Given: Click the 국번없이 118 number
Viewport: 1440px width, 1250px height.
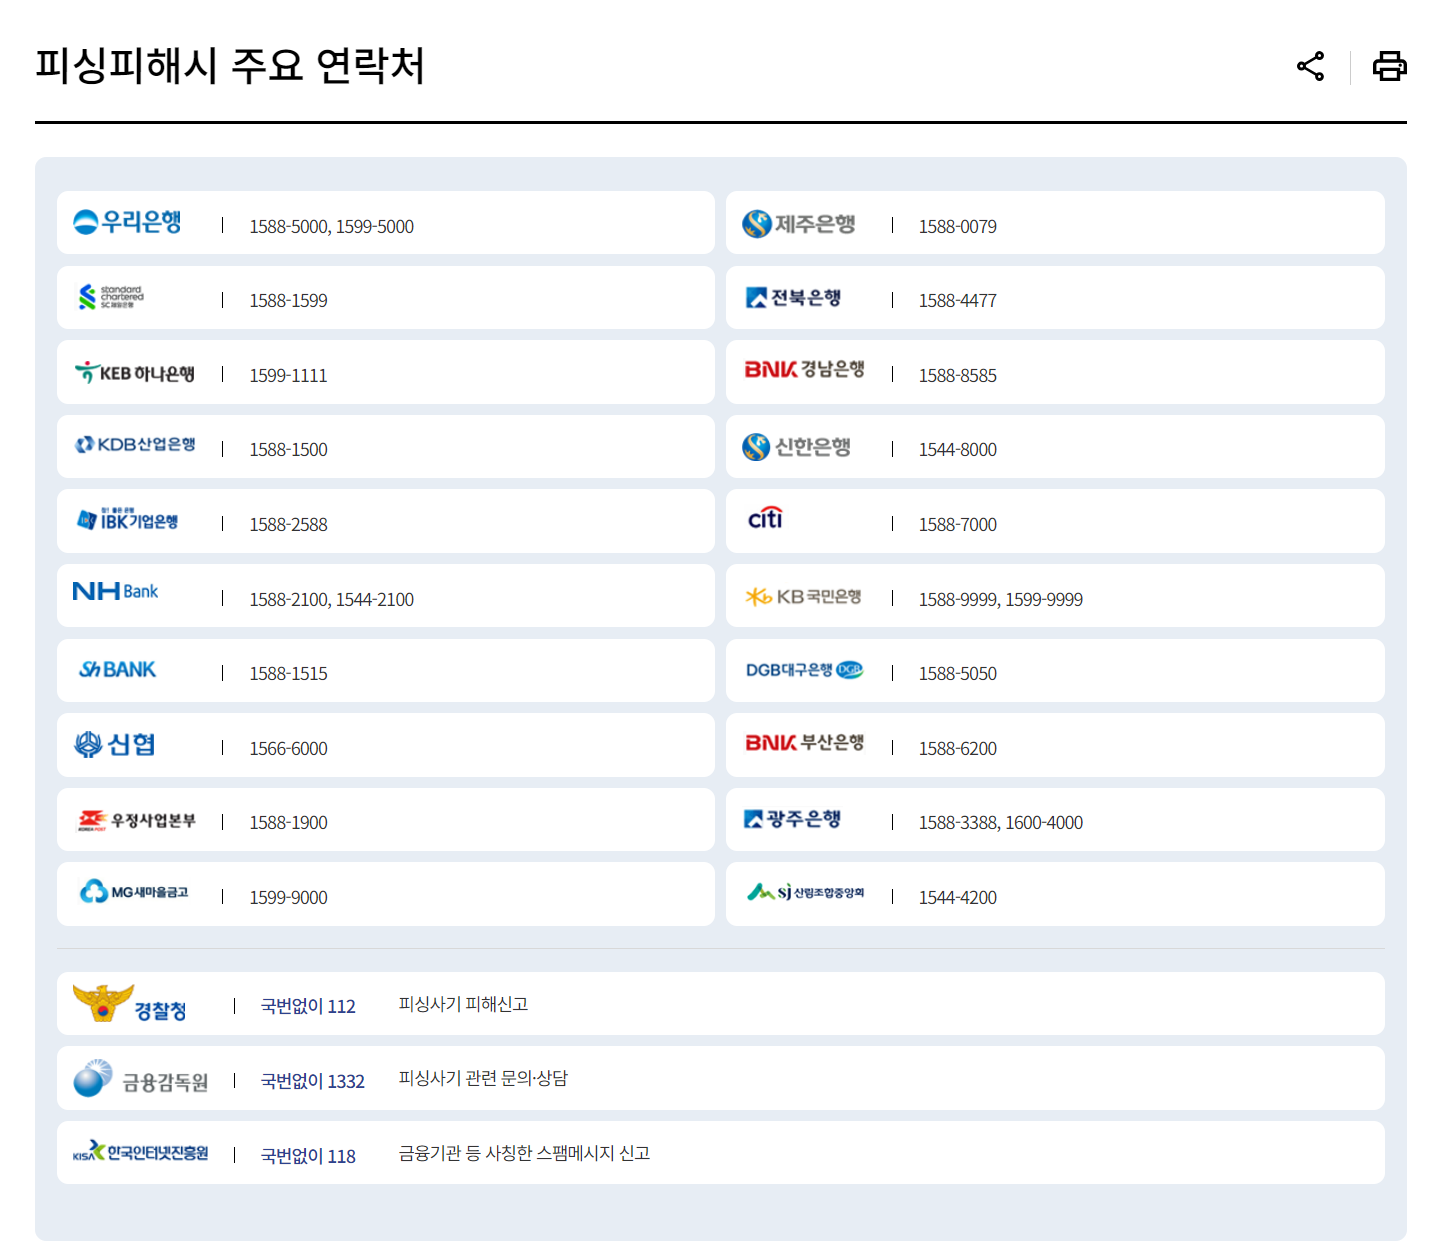Looking at the screenshot, I should (x=308, y=1156).
